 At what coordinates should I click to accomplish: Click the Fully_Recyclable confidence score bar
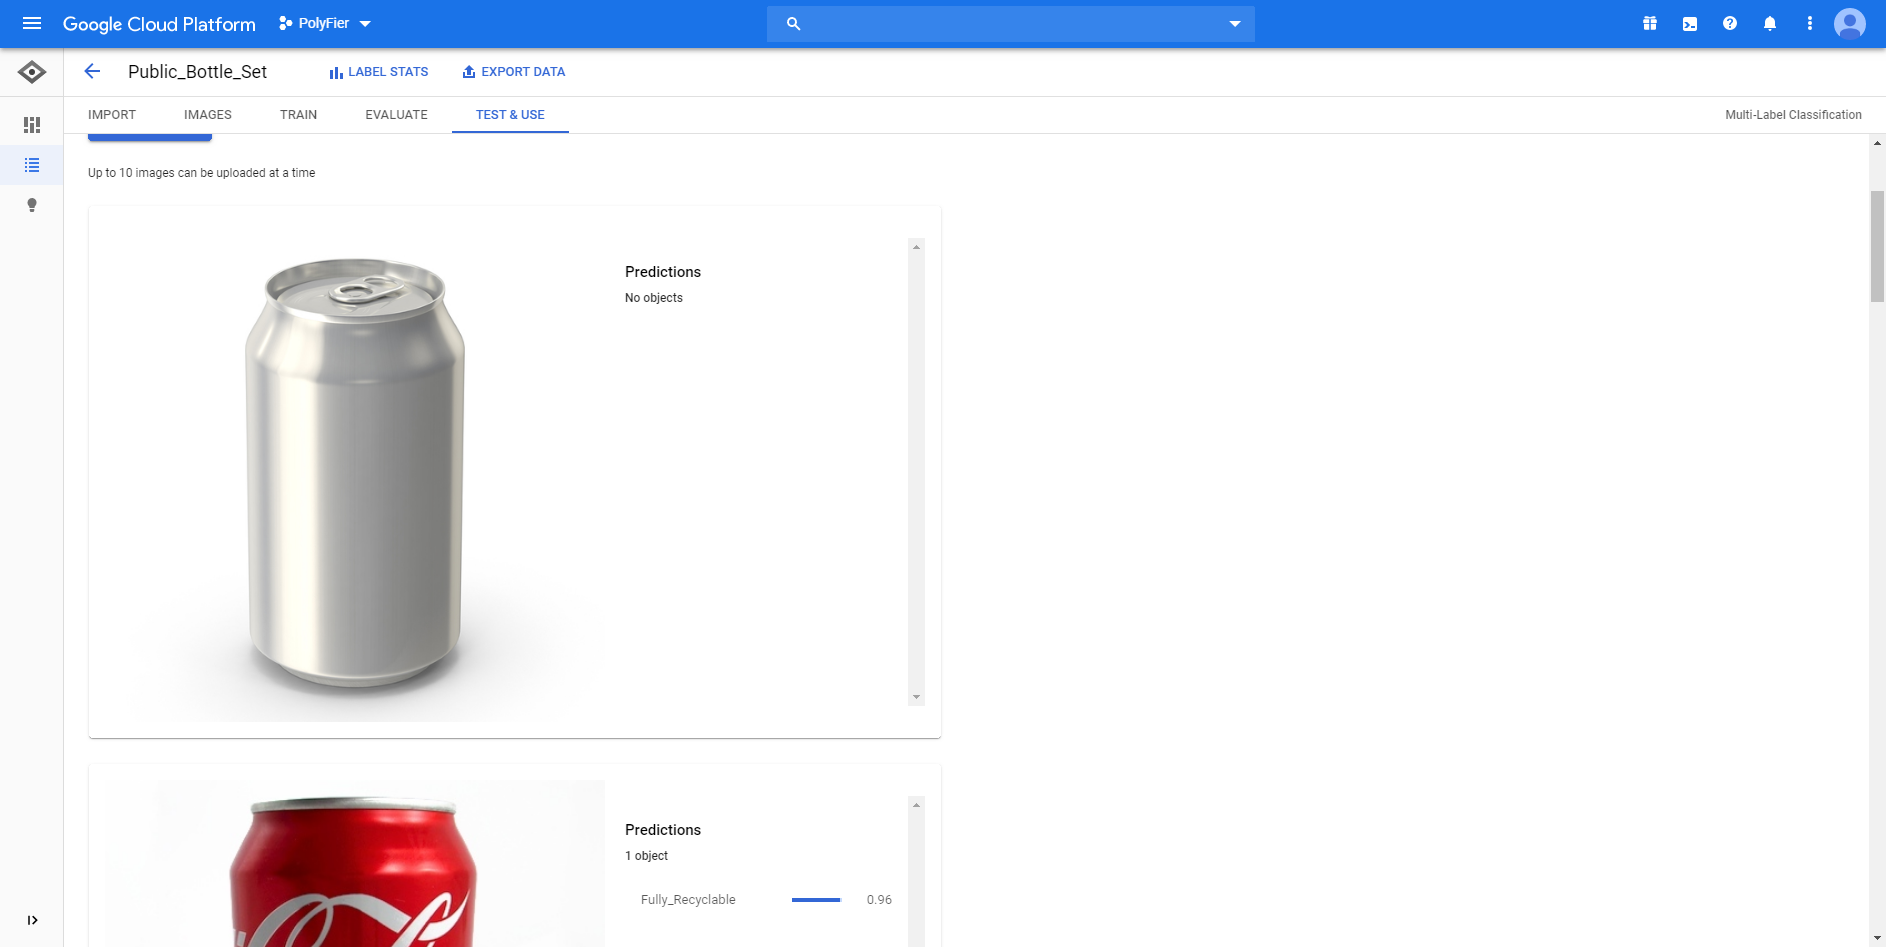click(816, 900)
